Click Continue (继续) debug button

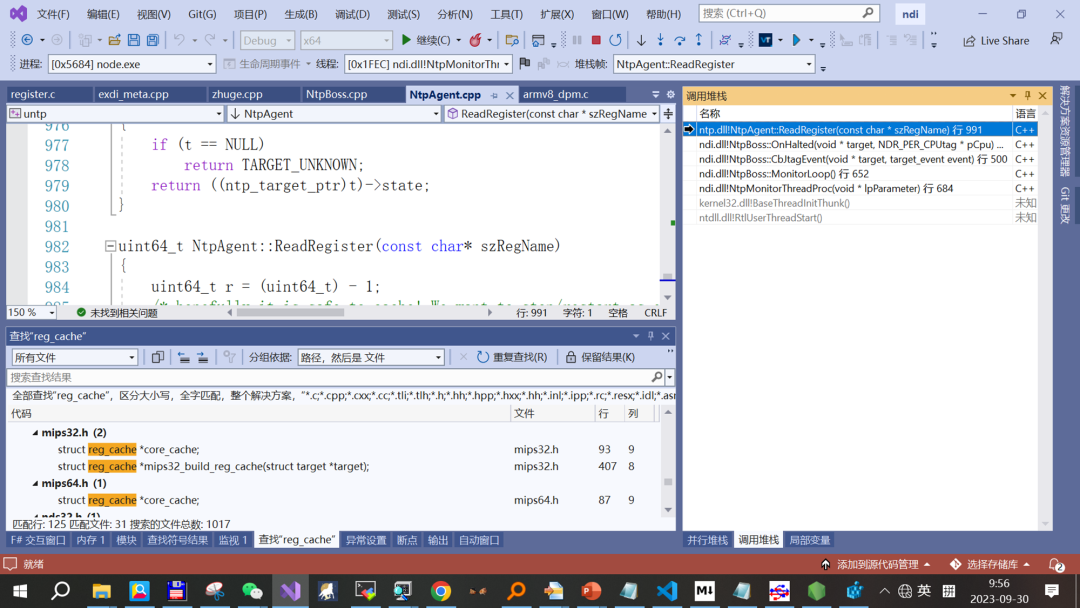pos(426,41)
